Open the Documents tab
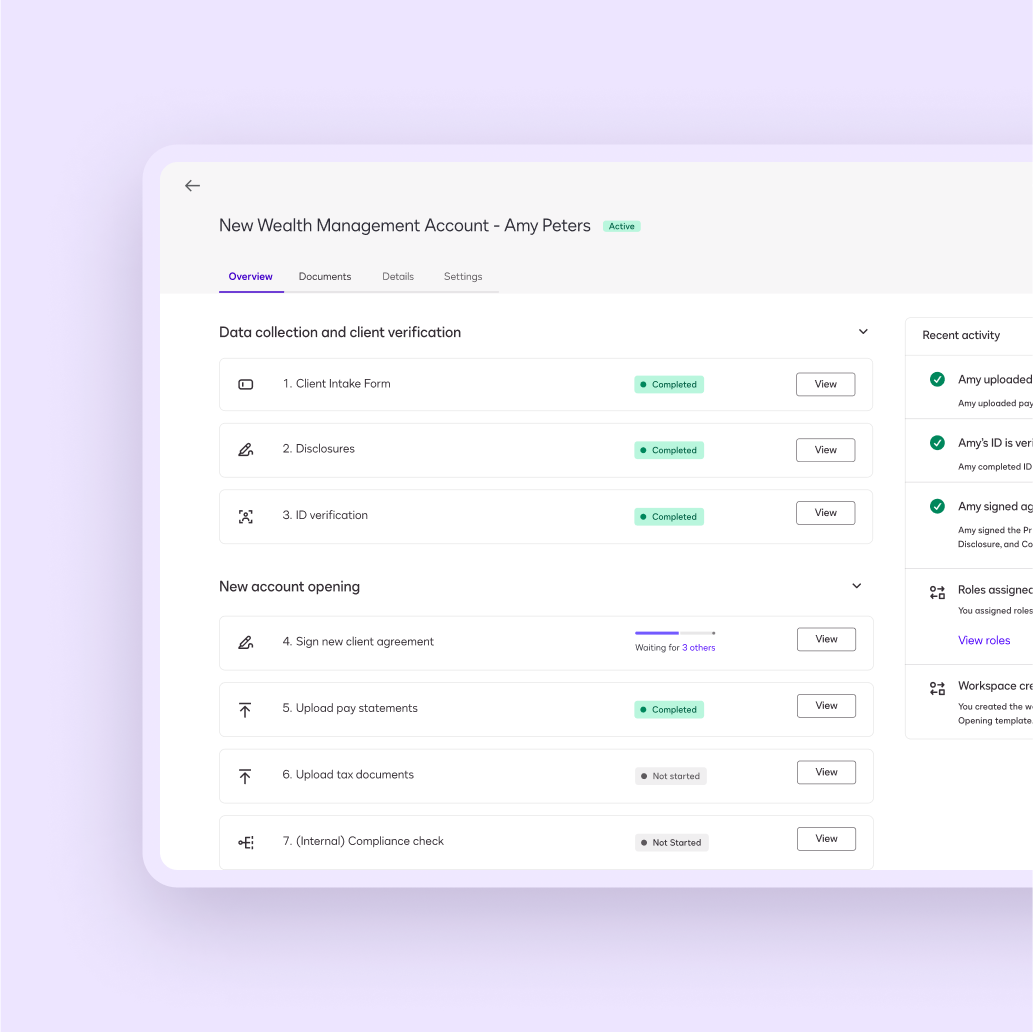This screenshot has height=1032, width=1033. point(325,277)
